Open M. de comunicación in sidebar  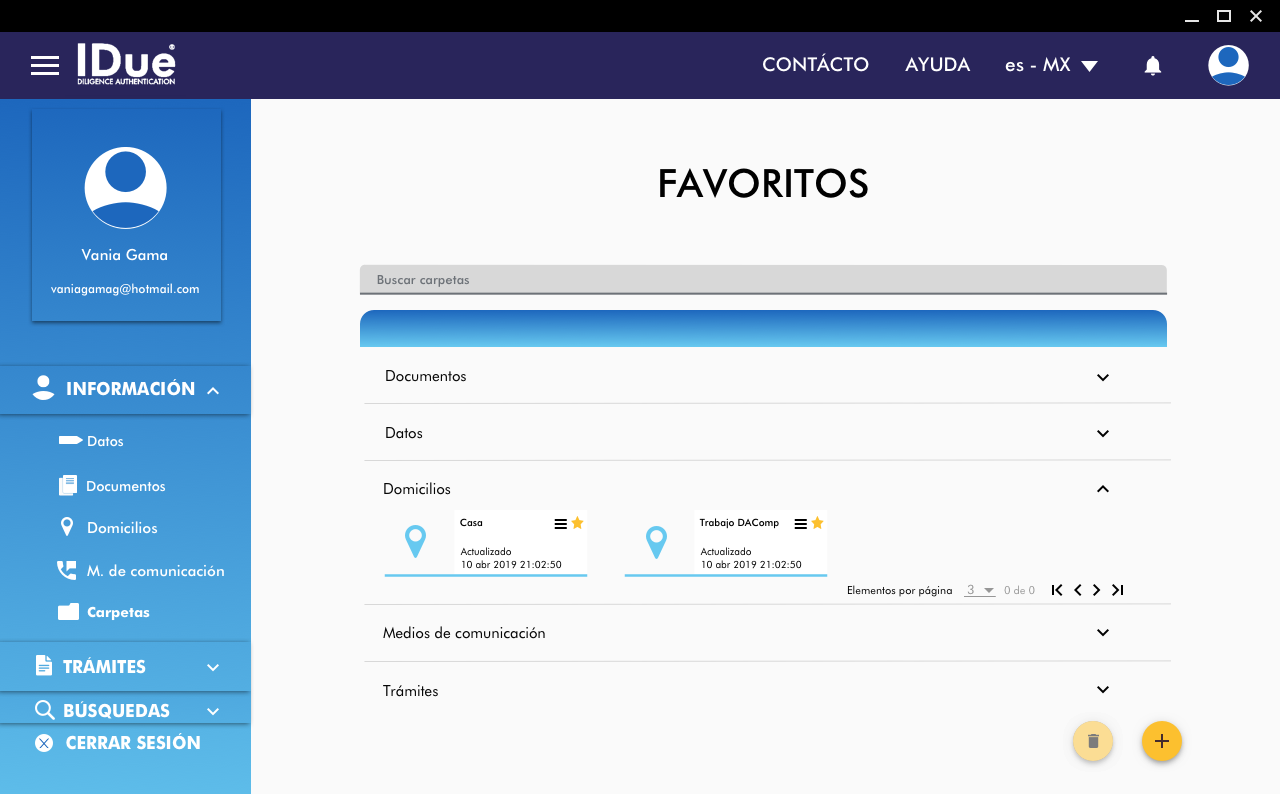(x=154, y=571)
